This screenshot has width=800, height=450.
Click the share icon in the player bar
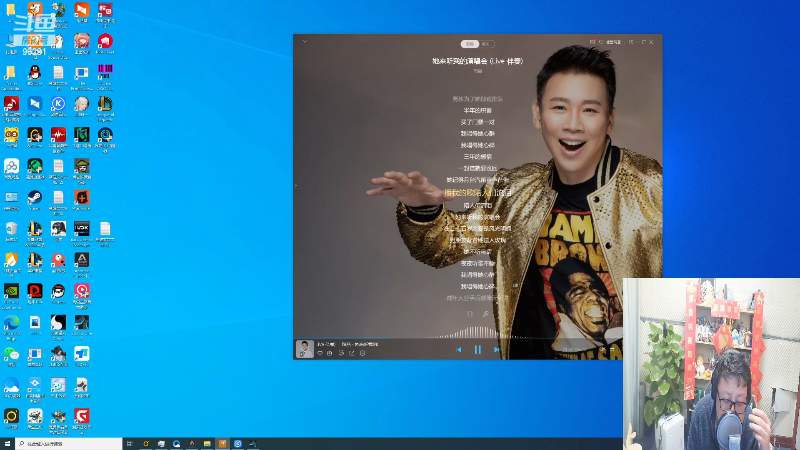point(352,353)
